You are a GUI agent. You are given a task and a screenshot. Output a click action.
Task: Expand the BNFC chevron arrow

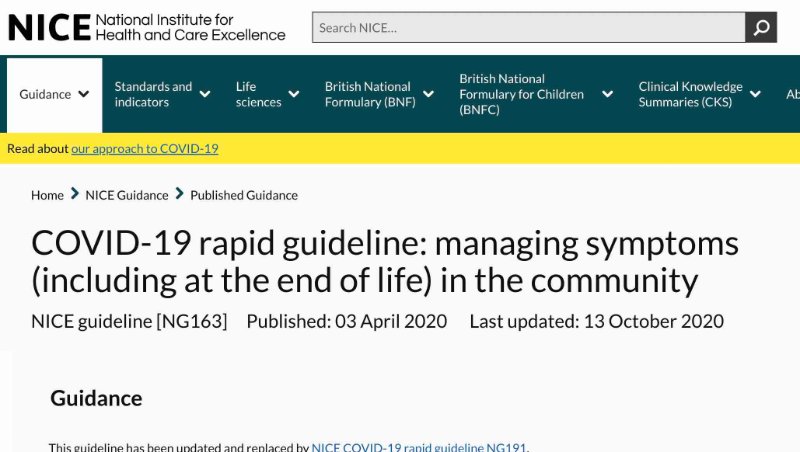(x=607, y=94)
